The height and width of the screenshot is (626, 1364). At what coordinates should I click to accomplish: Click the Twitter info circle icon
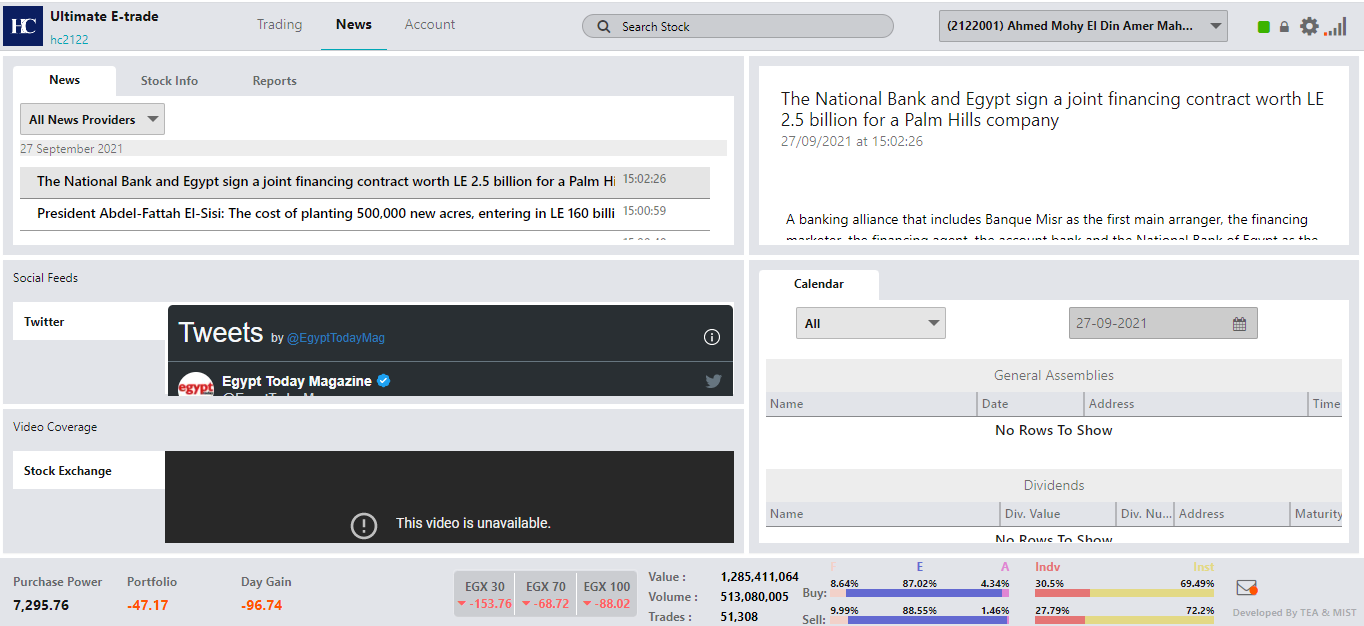point(712,337)
